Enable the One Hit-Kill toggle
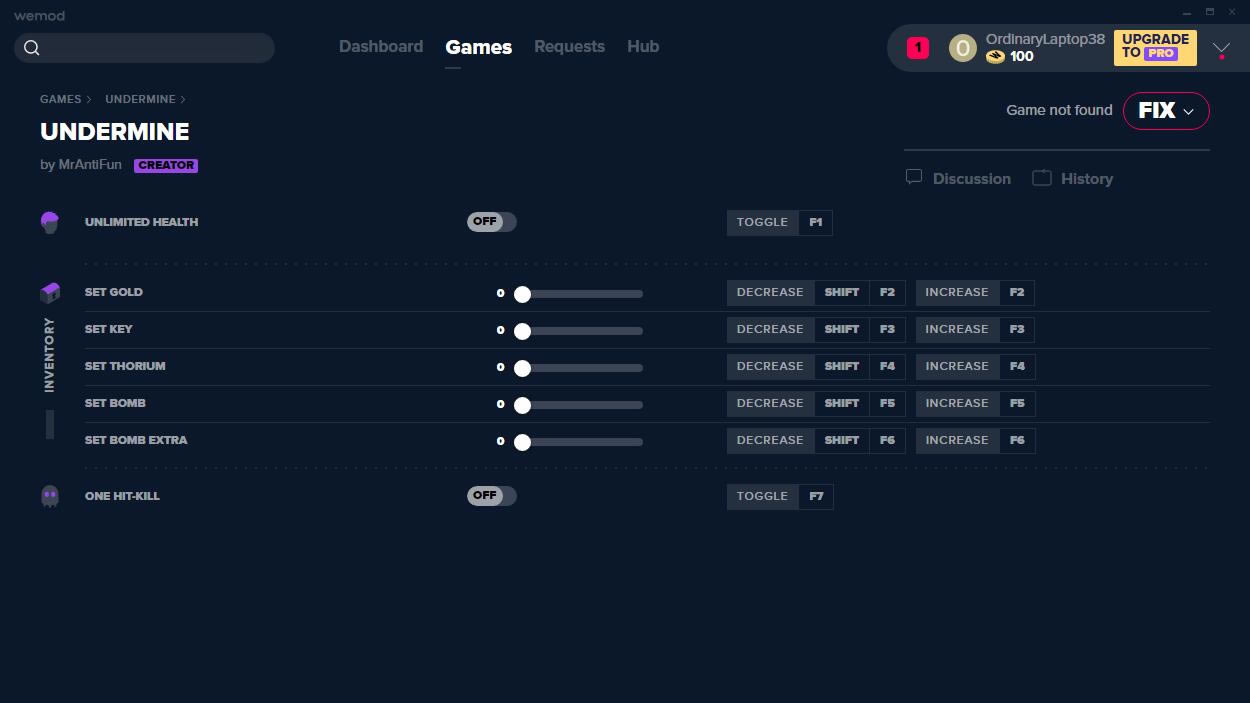The height and width of the screenshot is (703, 1250). 491,496
